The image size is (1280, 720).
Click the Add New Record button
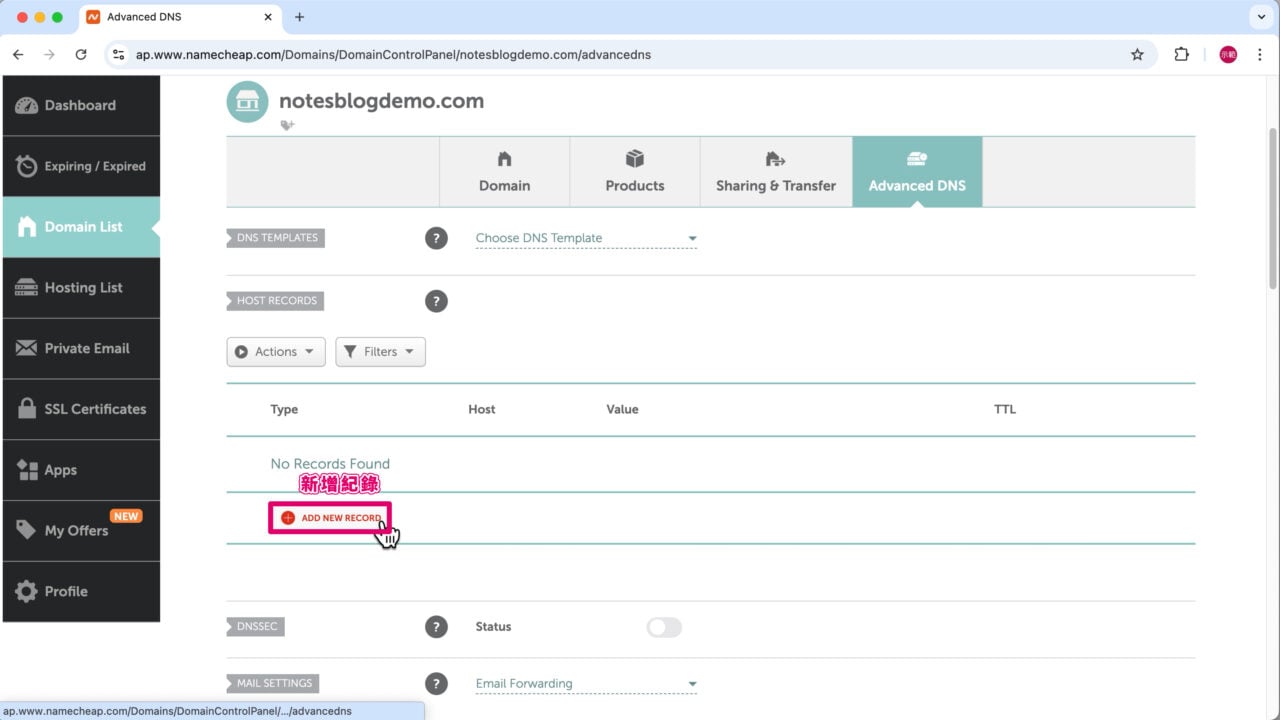330,518
